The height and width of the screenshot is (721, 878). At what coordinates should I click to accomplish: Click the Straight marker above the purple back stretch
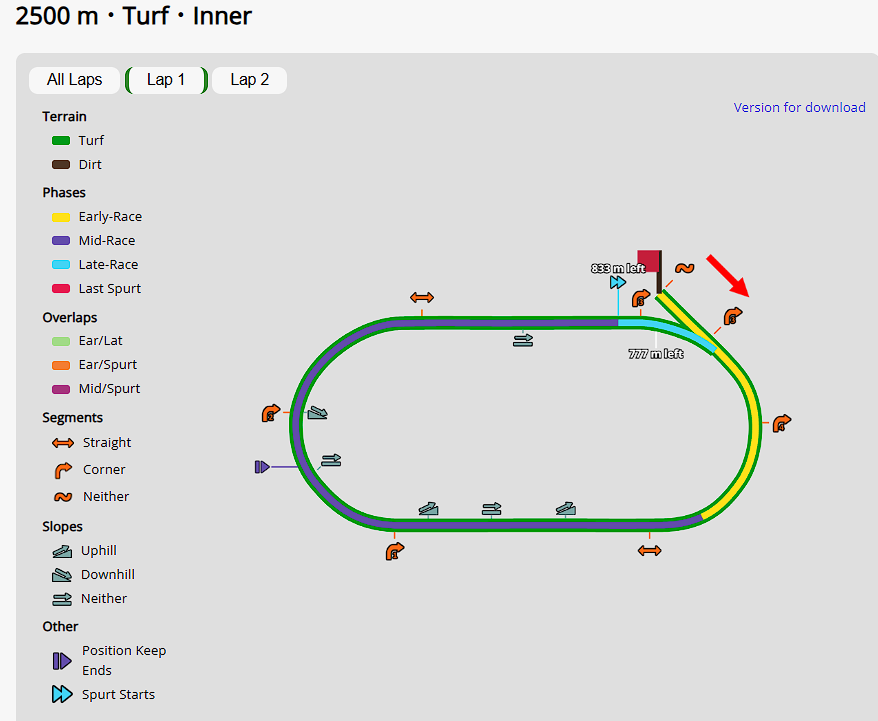pyautogui.click(x=422, y=297)
